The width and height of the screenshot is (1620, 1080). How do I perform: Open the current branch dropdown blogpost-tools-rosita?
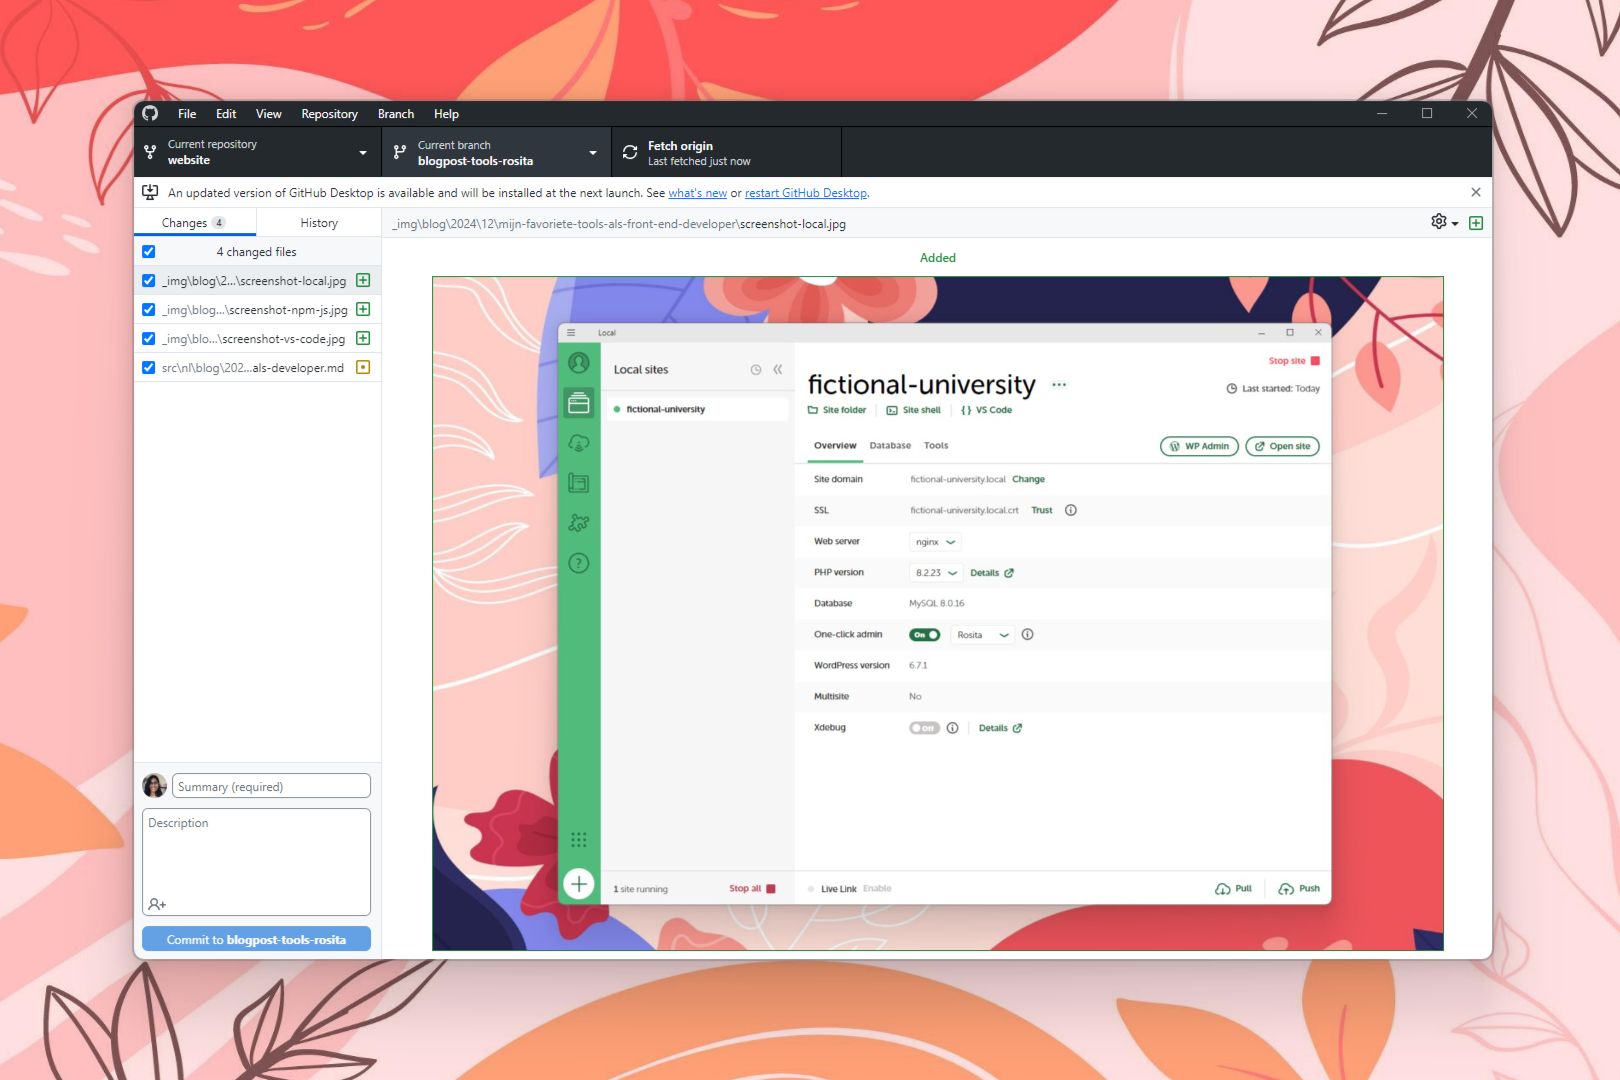pyautogui.click(x=497, y=152)
